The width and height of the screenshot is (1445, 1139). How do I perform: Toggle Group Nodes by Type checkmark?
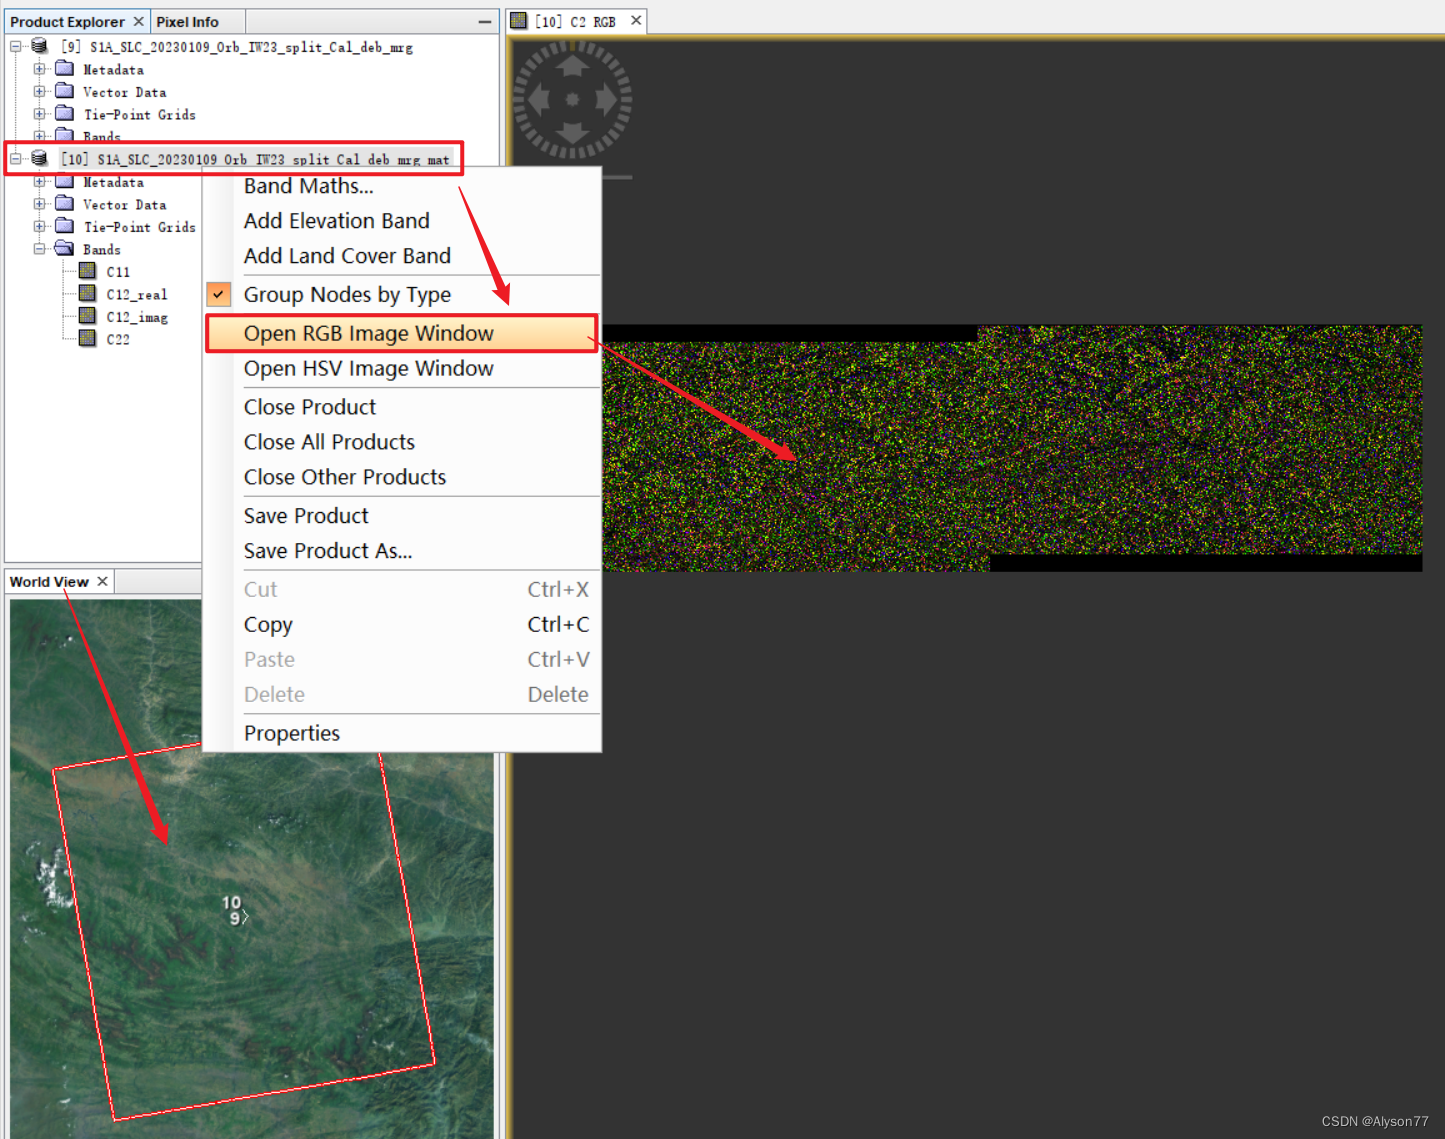[218, 294]
